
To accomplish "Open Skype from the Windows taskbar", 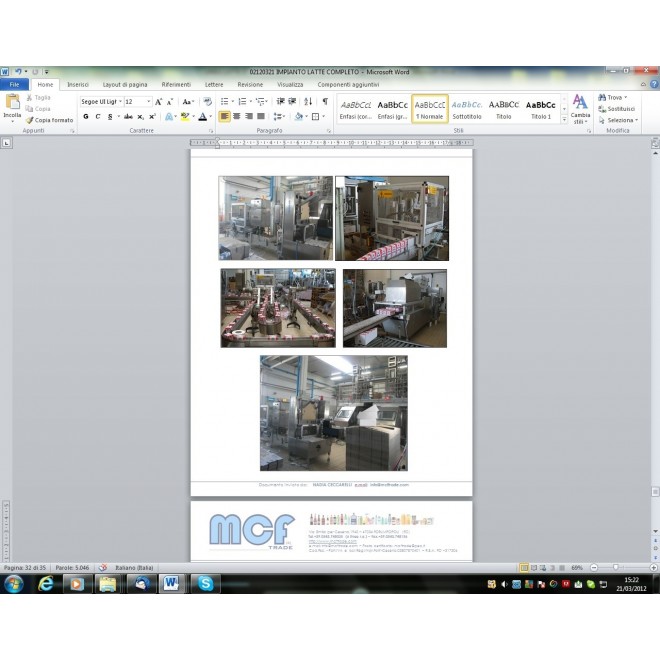I will 204,583.
